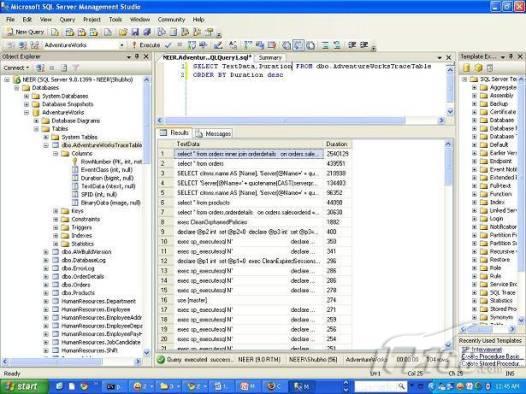Switch to the Summary tab
The image size is (526, 394).
pos(270,58)
